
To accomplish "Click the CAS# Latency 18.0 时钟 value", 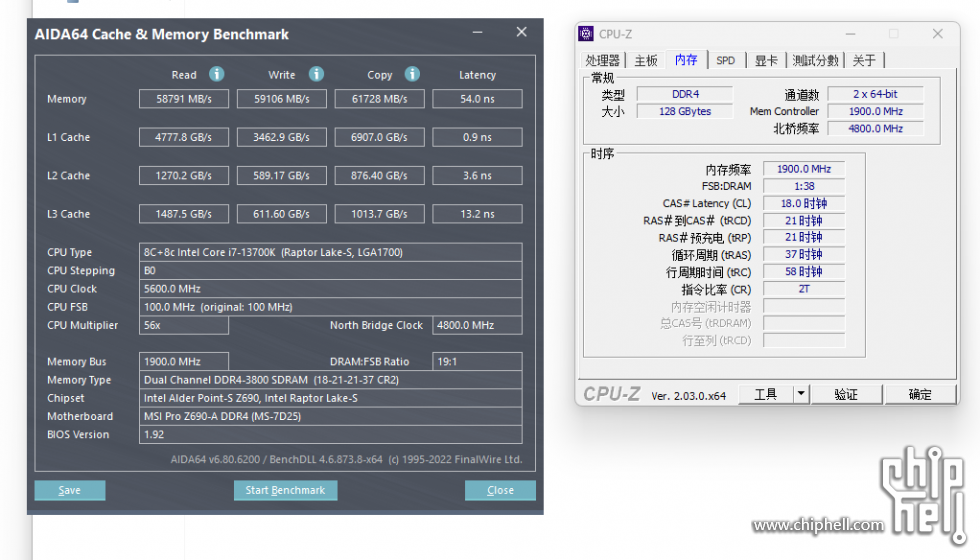I will click(804, 203).
